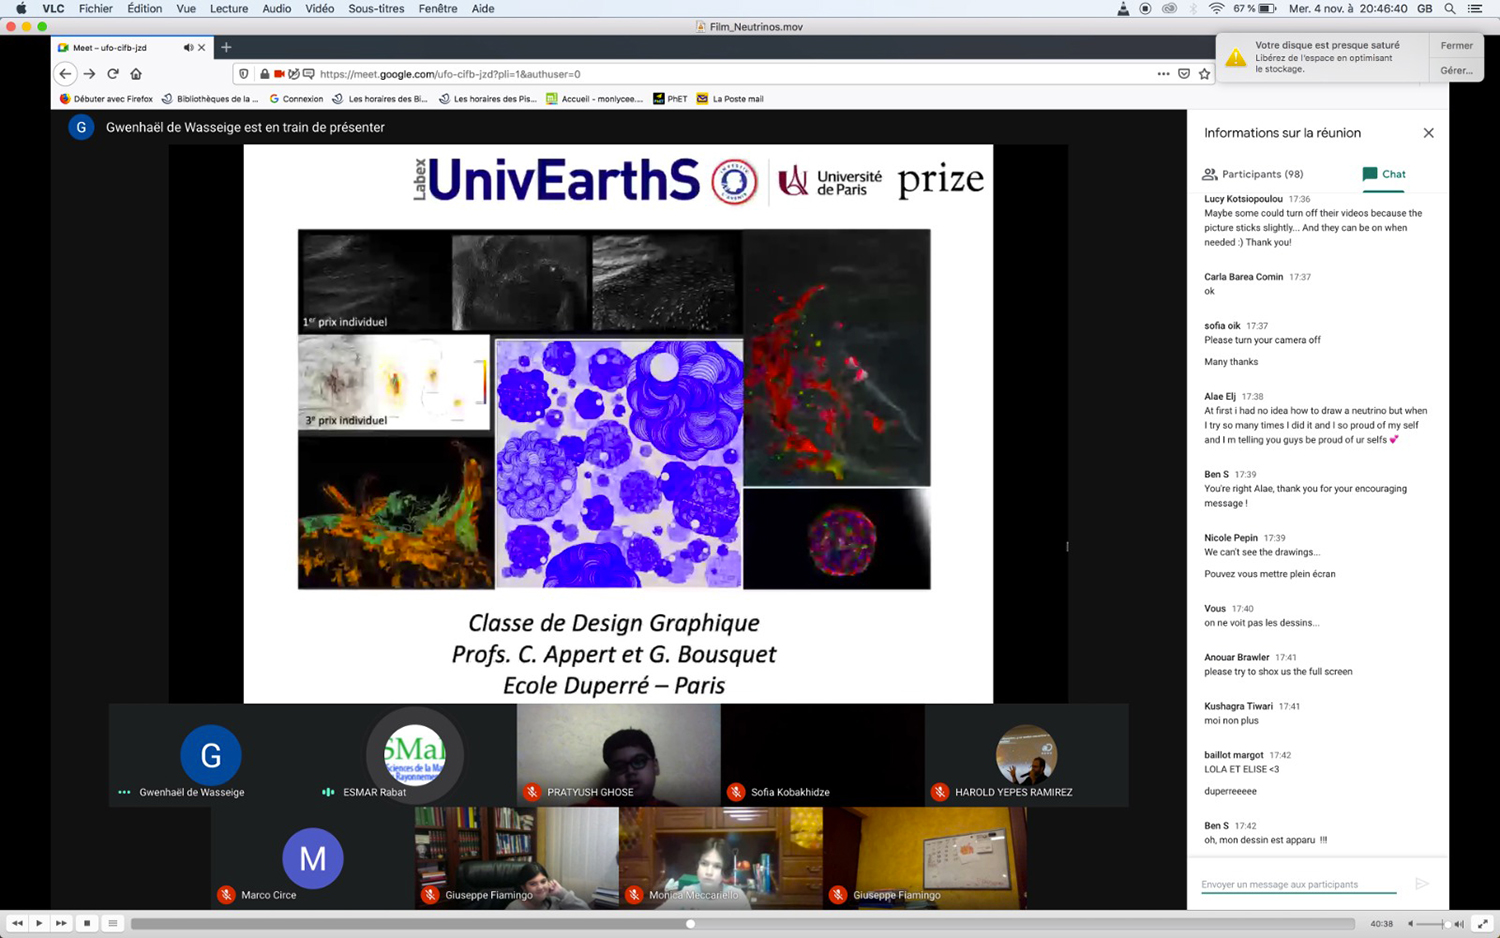Click the ESMAR Rabat participant tile
1500x938 pixels.
[414, 755]
